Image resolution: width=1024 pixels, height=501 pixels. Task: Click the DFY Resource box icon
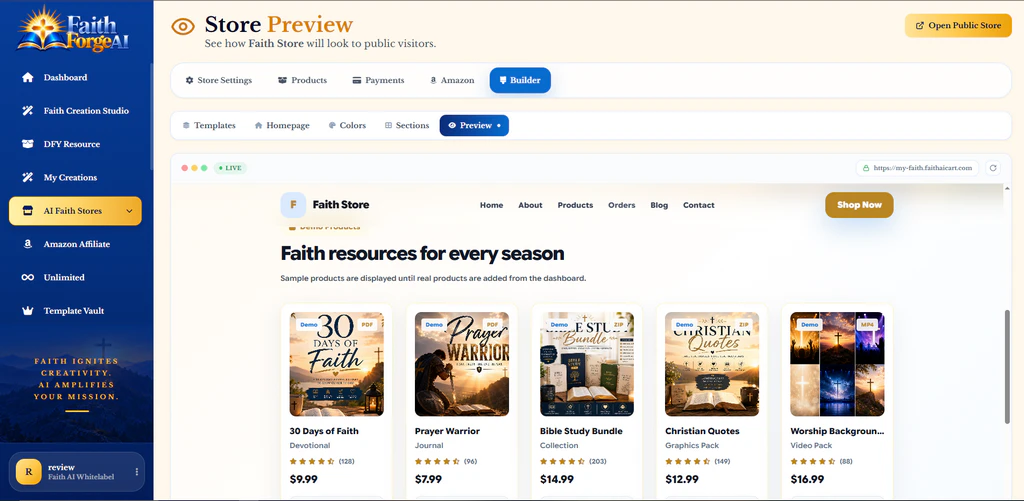27,144
